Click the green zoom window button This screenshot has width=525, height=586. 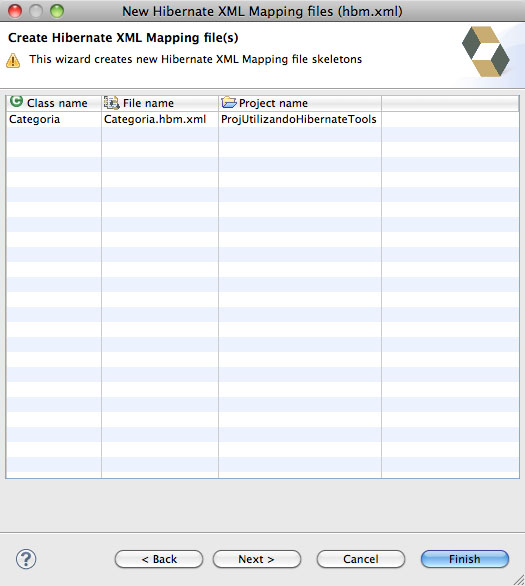point(57,11)
